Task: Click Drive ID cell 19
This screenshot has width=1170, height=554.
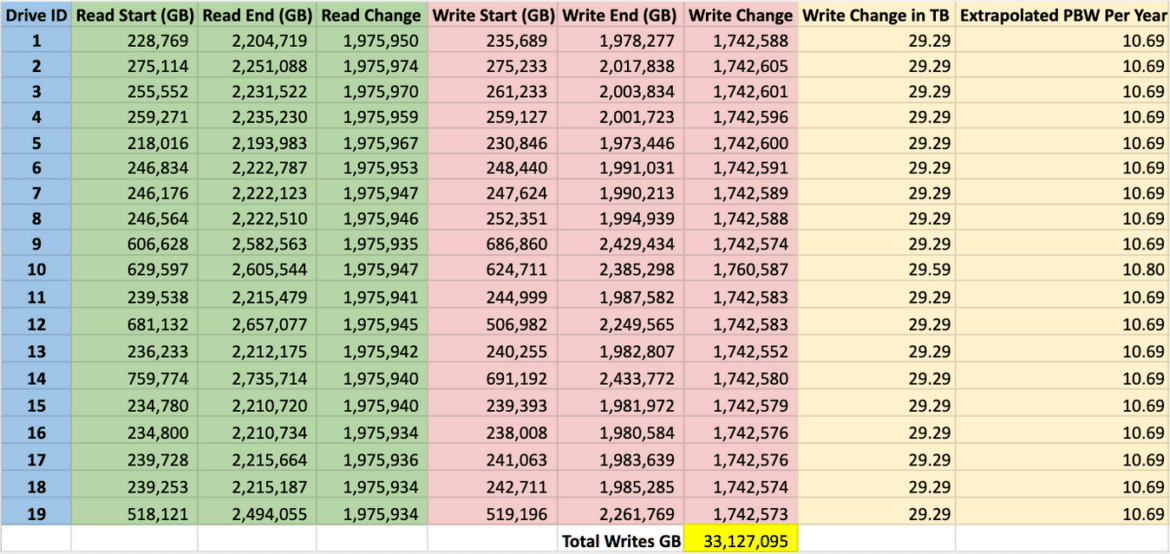Action: click(x=37, y=514)
